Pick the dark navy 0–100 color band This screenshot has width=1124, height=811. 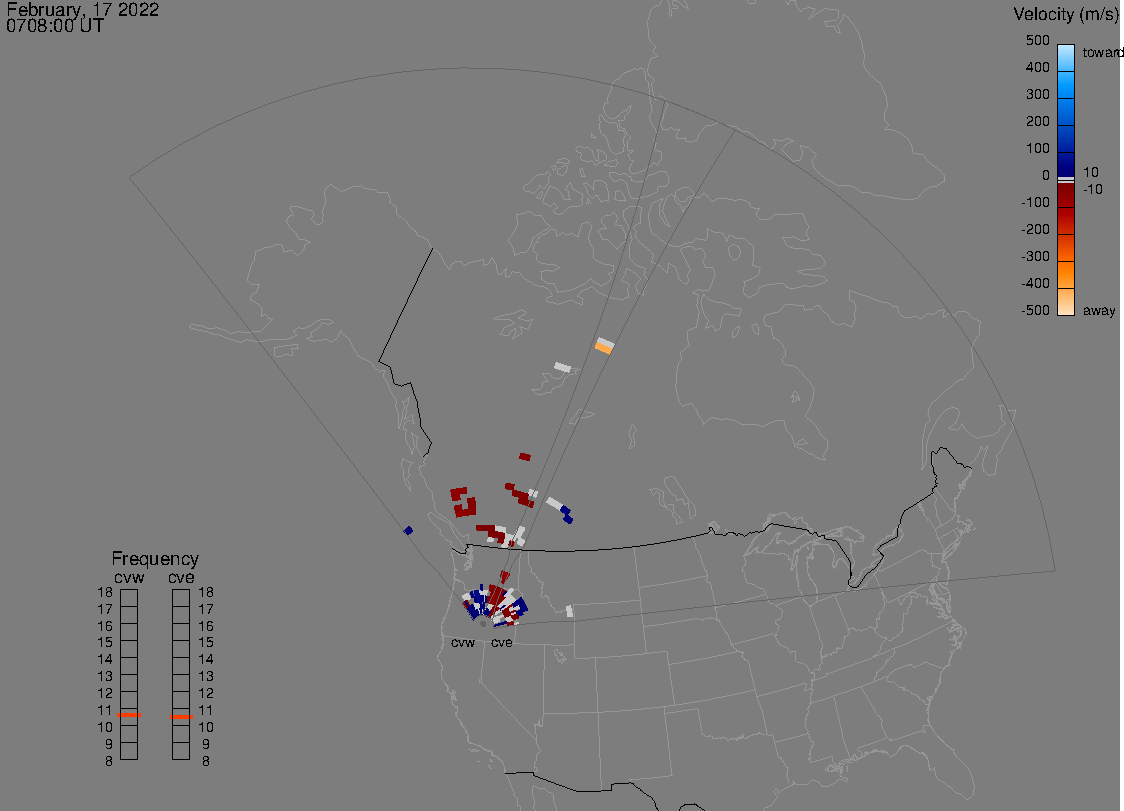1066,165
